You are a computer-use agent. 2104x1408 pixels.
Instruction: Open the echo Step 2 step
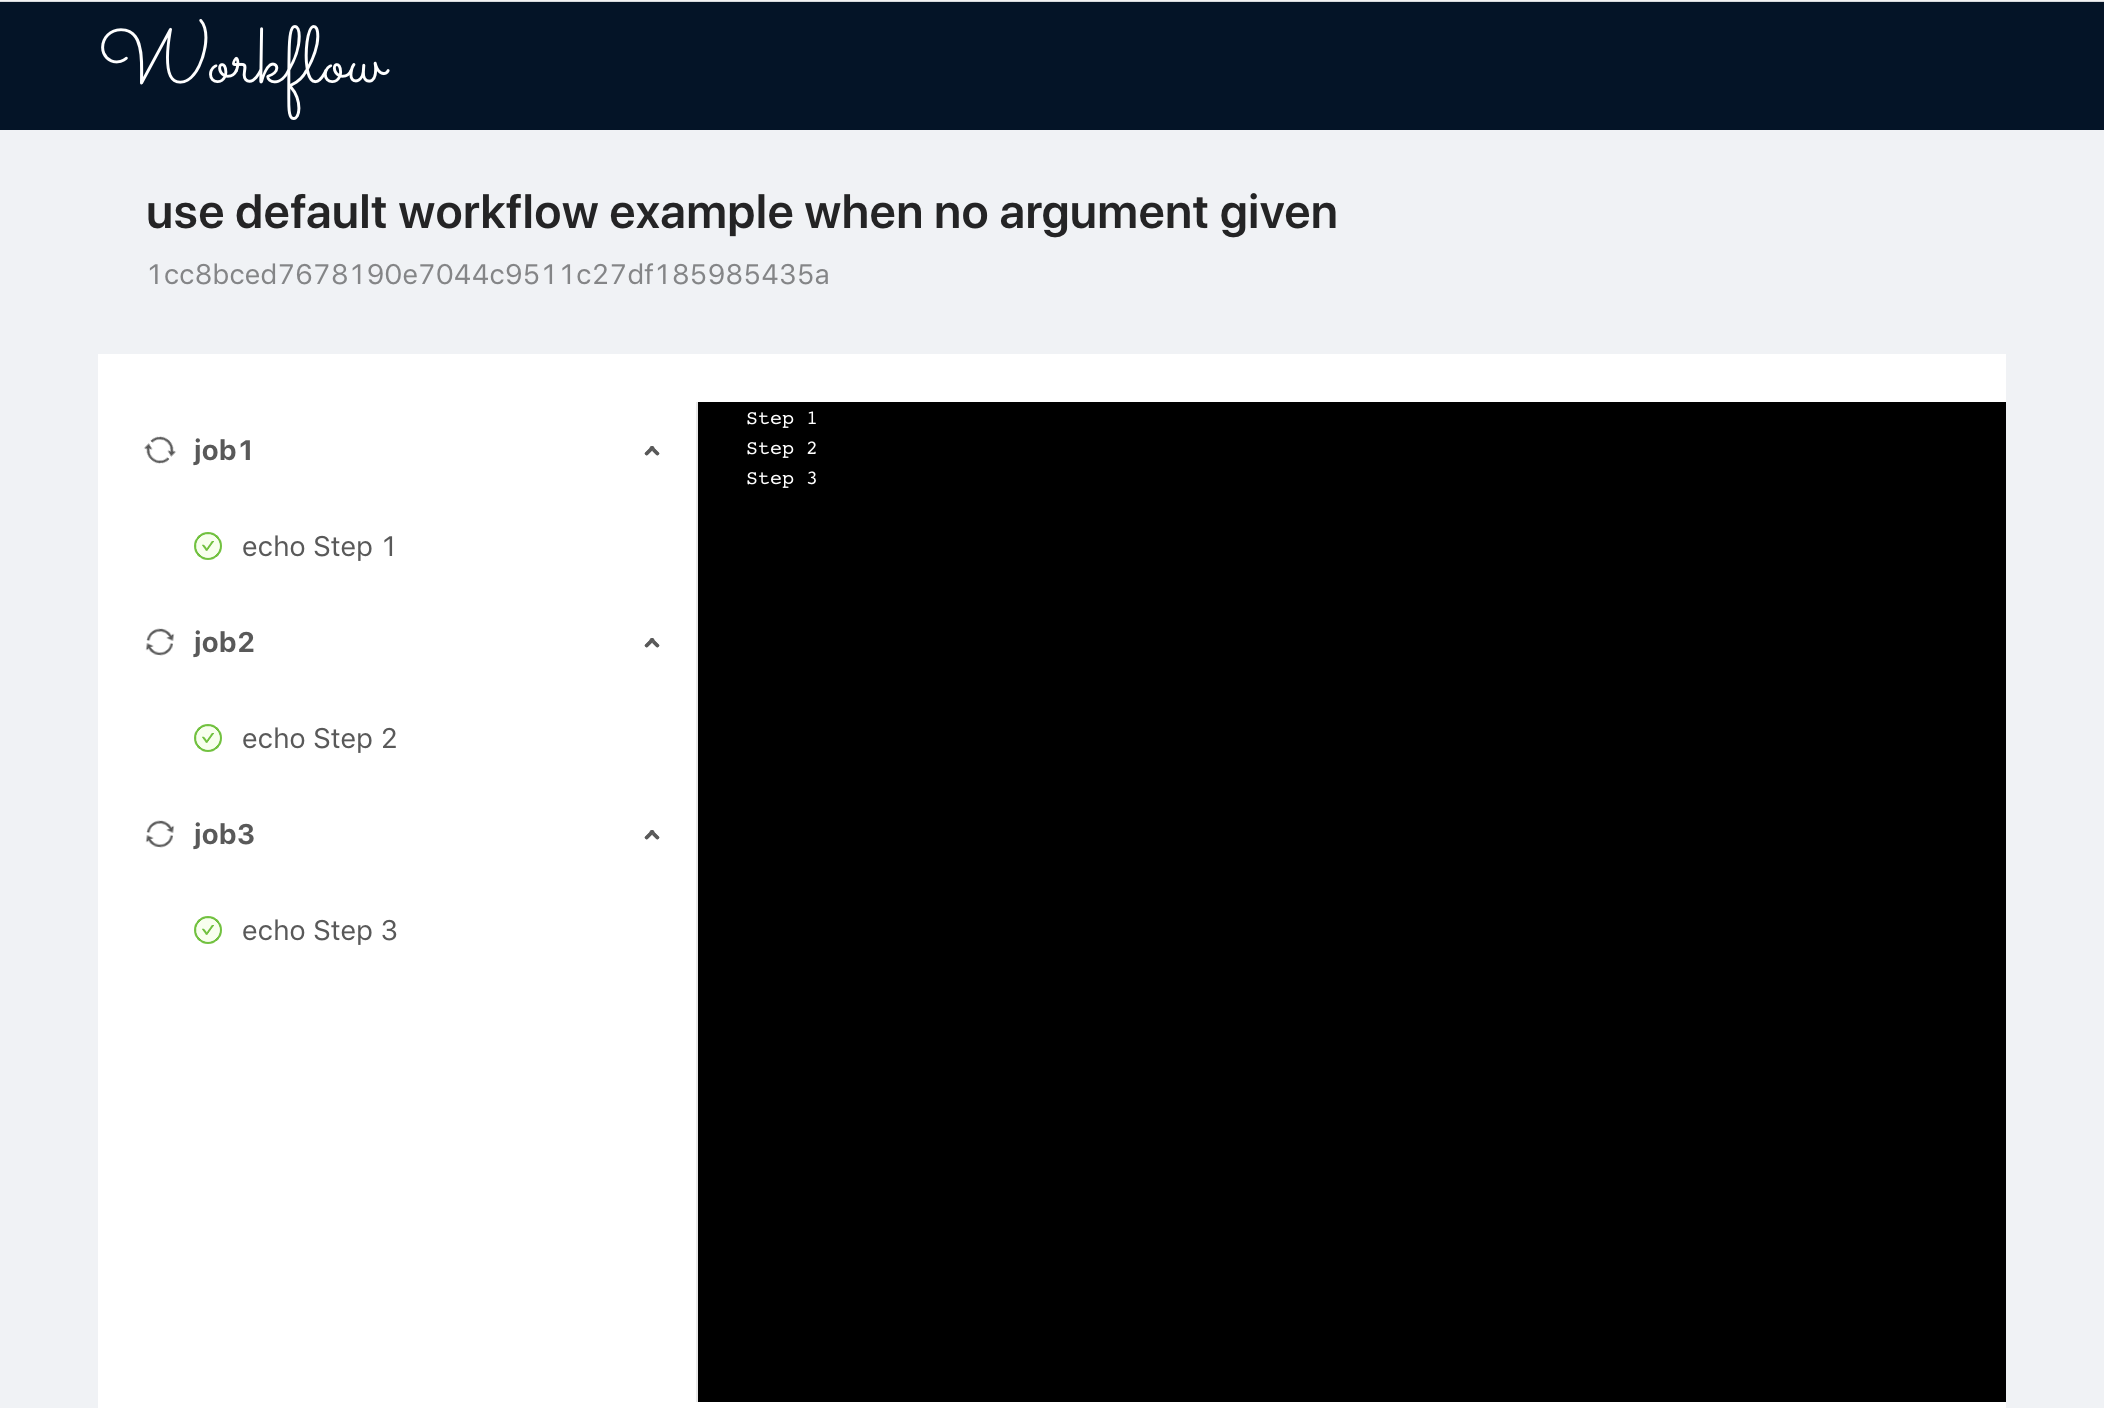319,738
